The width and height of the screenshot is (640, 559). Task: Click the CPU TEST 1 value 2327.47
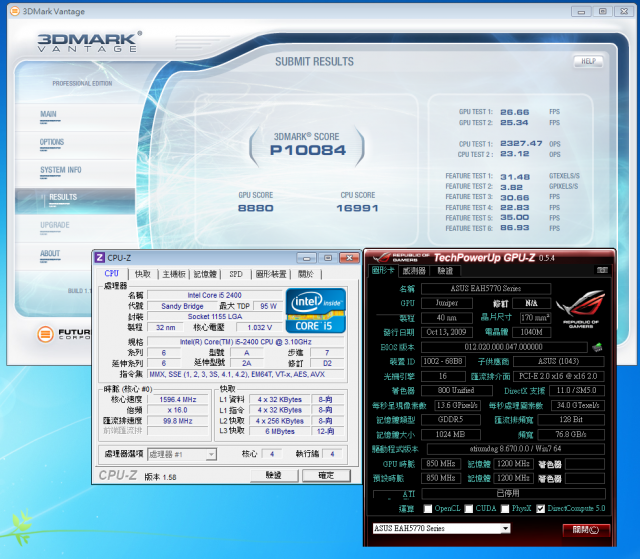(x=521, y=143)
